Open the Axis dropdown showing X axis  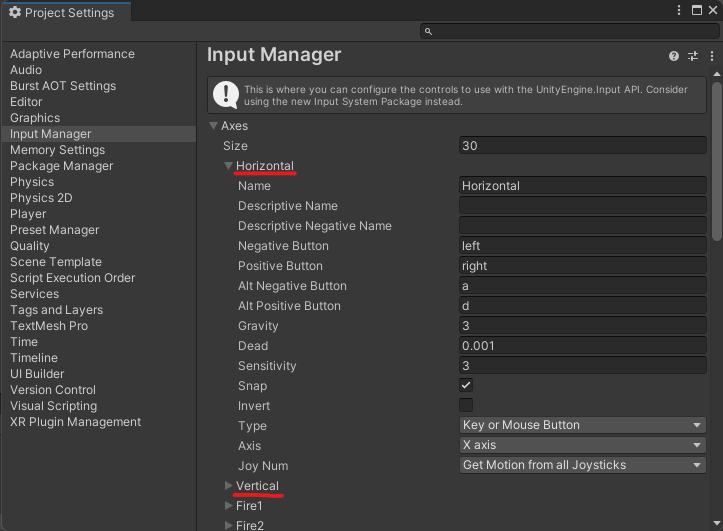pyautogui.click(x=582, y=445)
